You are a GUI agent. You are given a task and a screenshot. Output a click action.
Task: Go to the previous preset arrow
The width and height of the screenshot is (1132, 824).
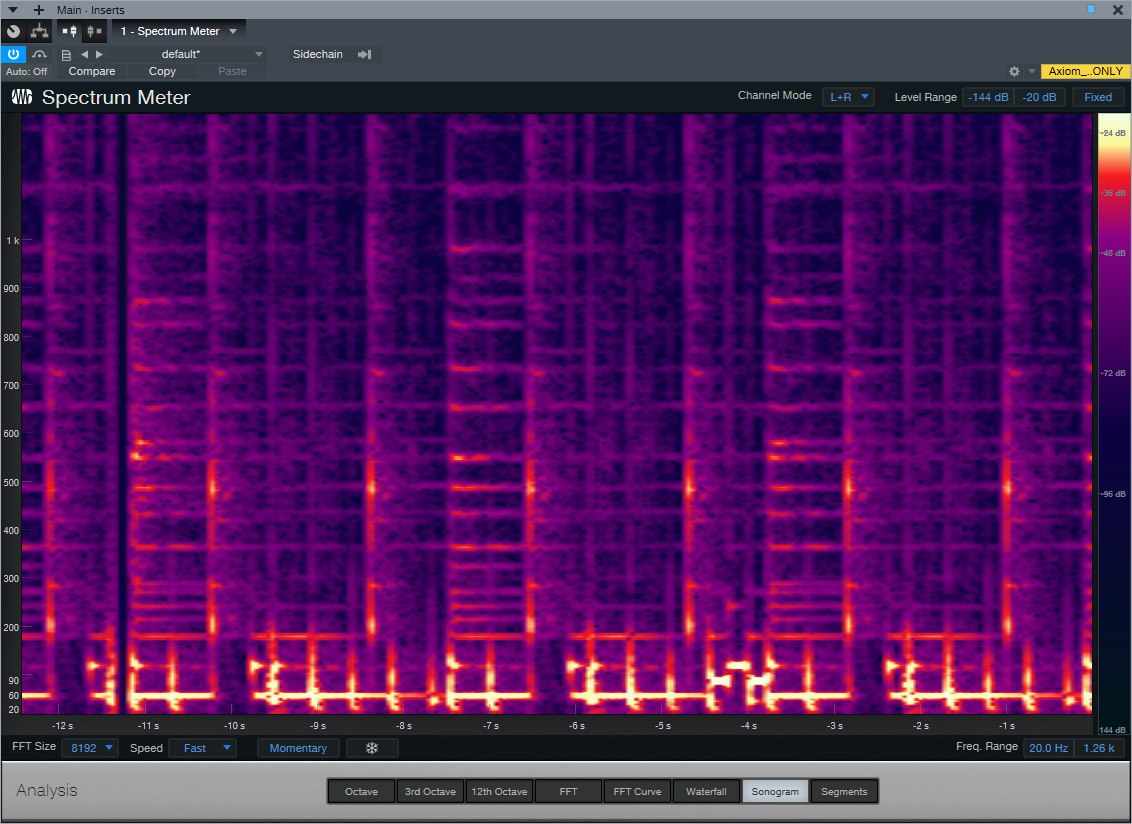[84, 54]
